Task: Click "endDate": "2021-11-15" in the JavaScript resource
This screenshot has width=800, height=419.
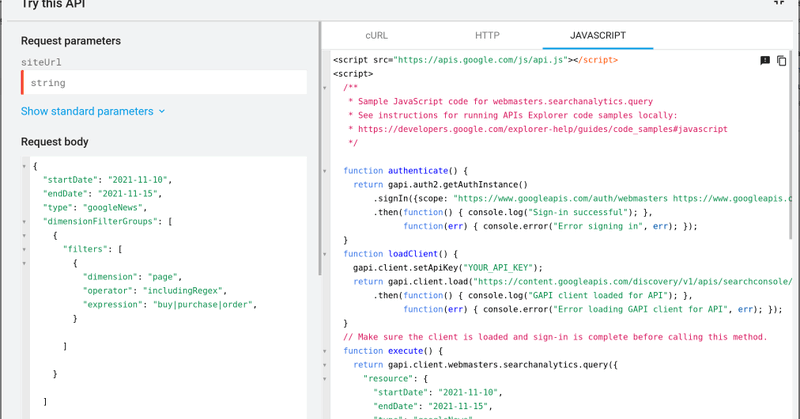Action: pos(433,406)
